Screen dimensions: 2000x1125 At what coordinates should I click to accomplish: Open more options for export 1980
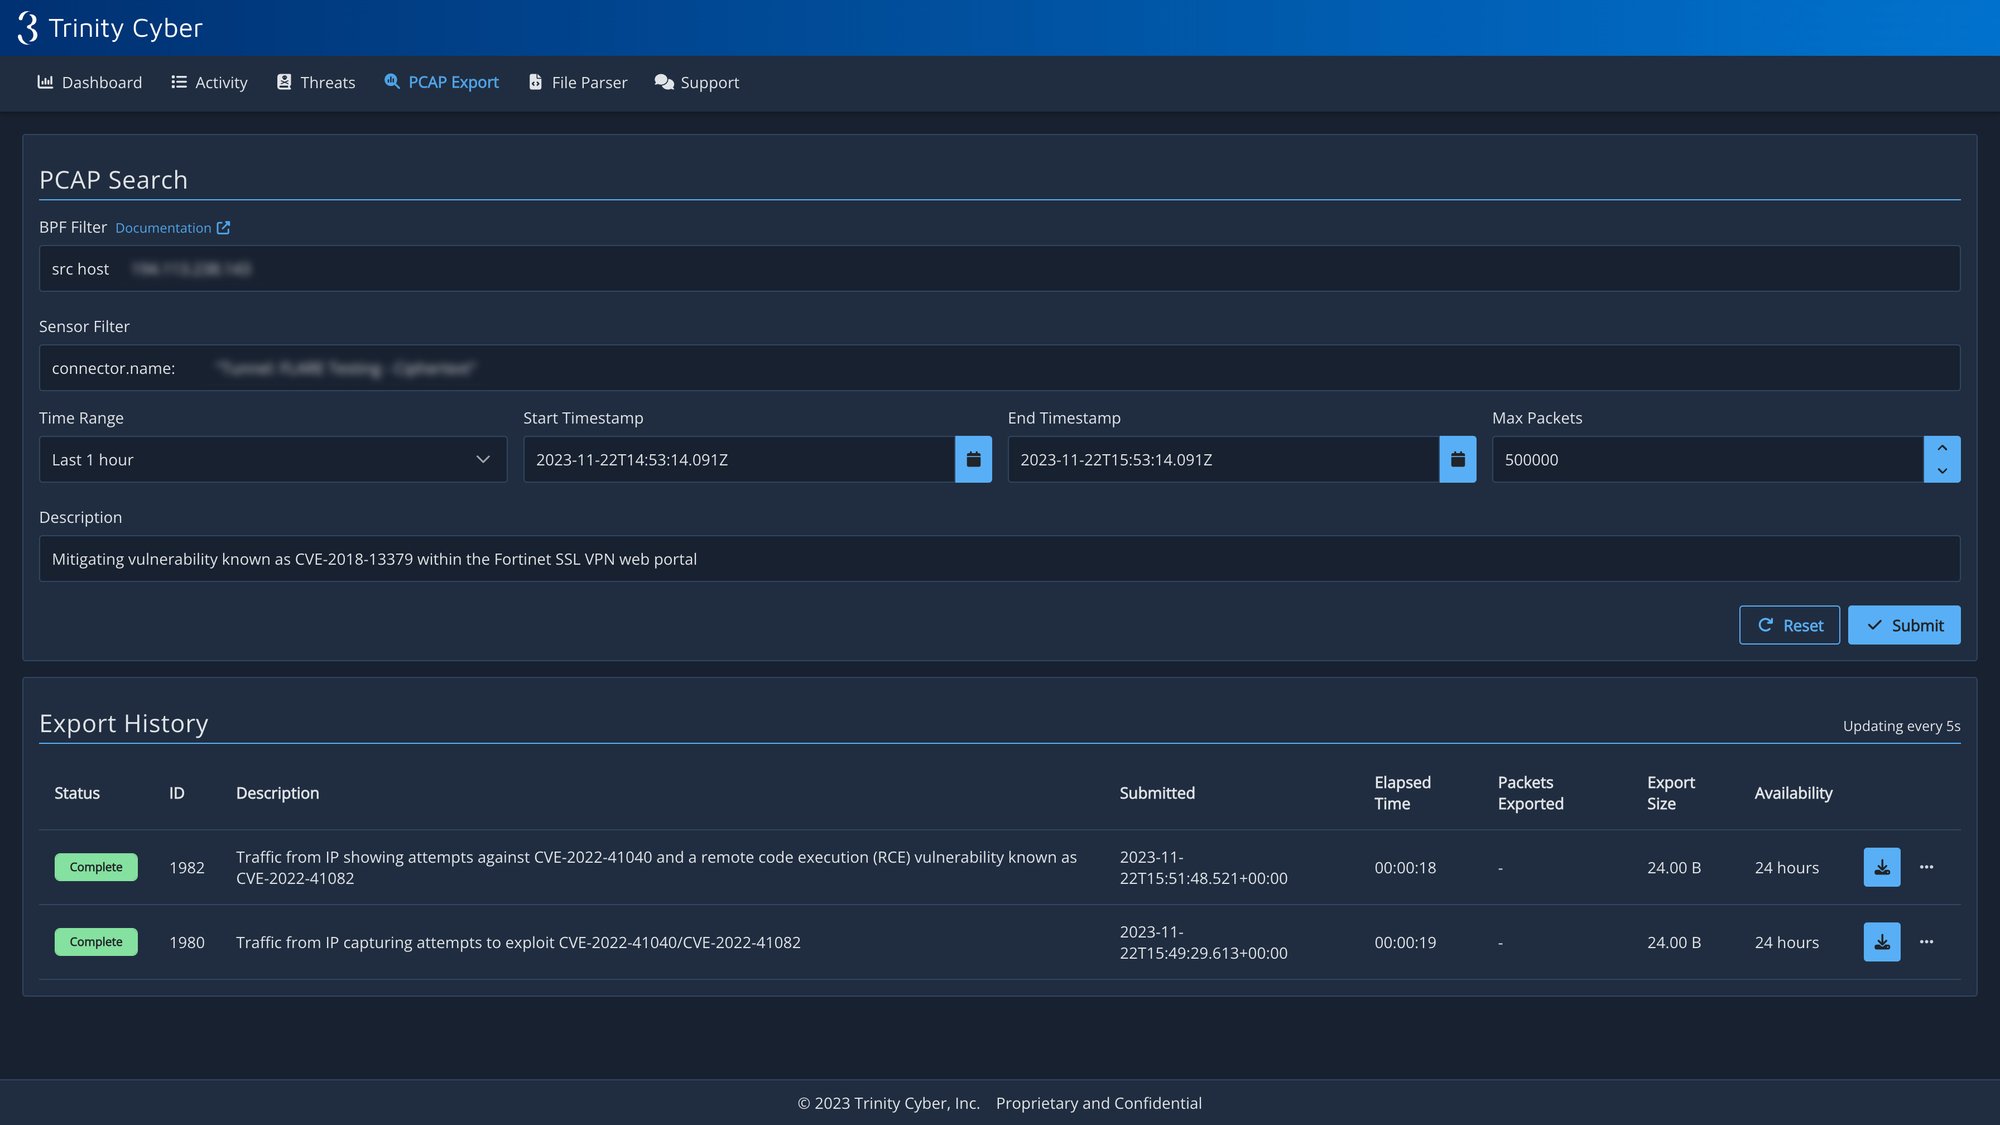pos(1926,942)
